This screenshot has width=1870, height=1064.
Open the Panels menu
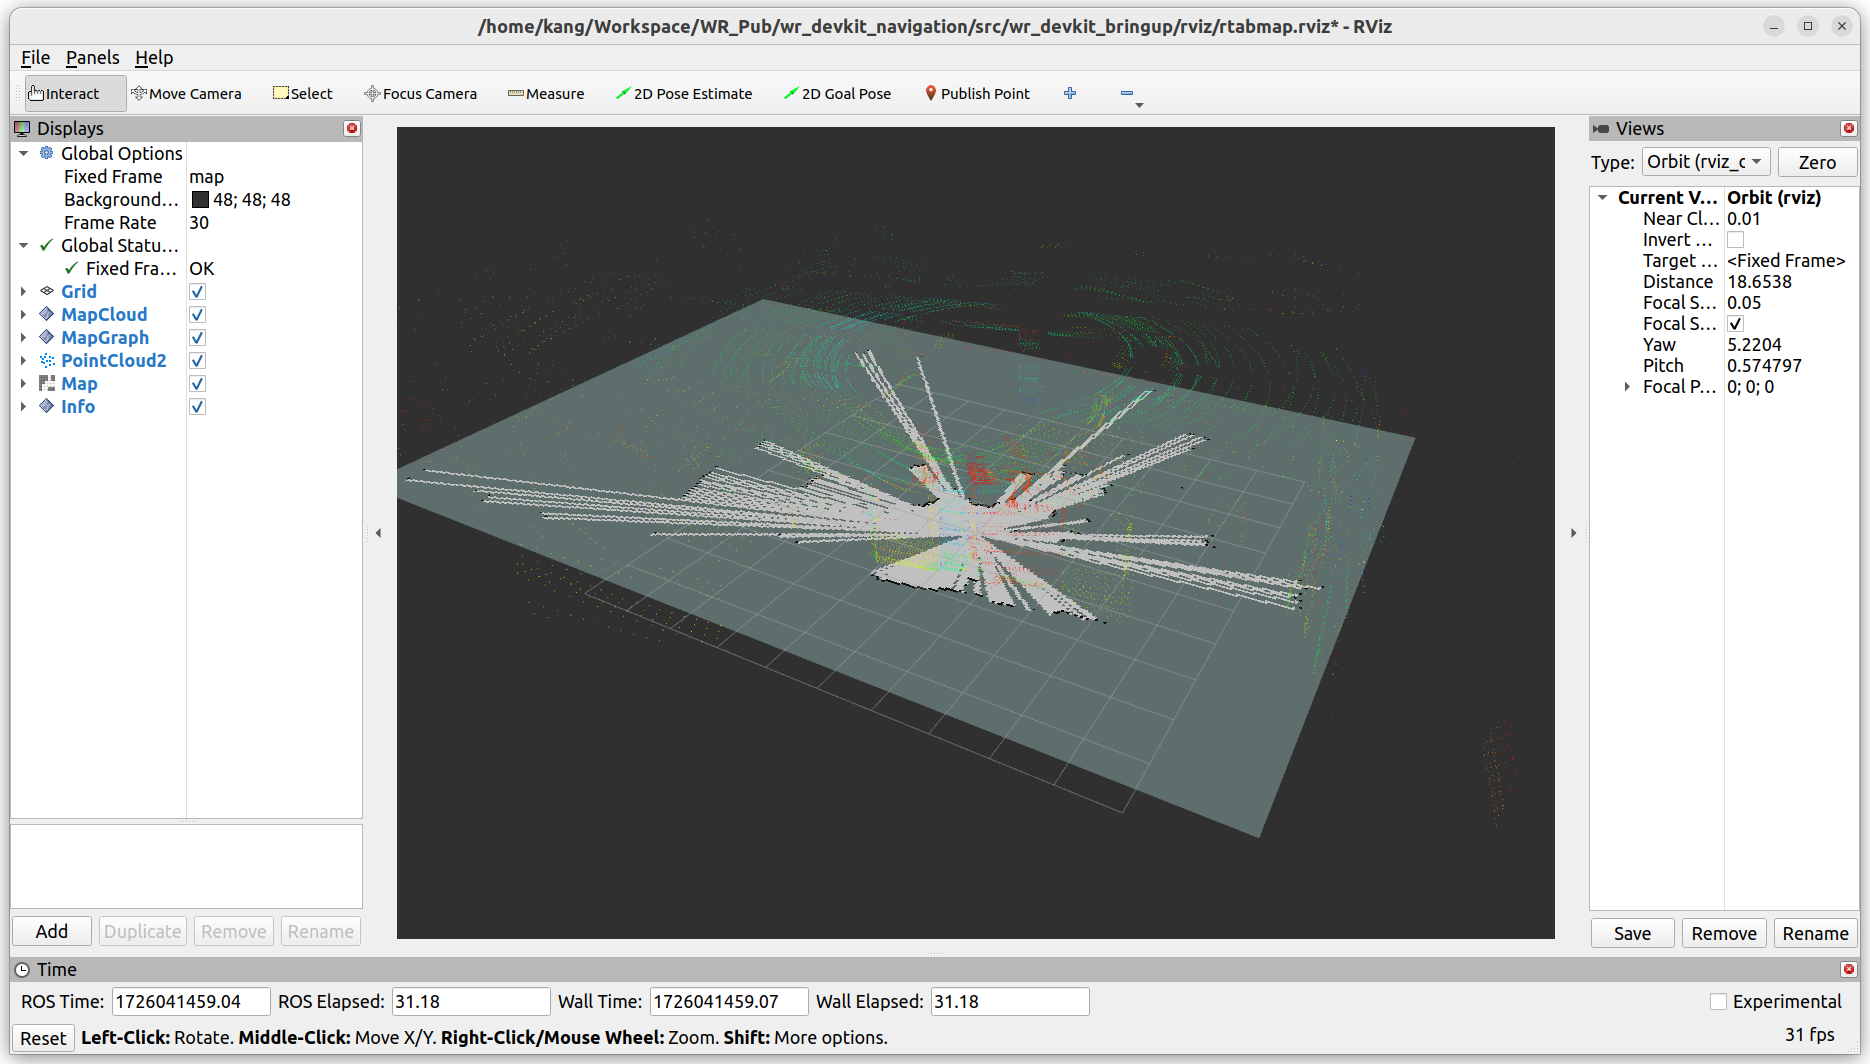92,58
